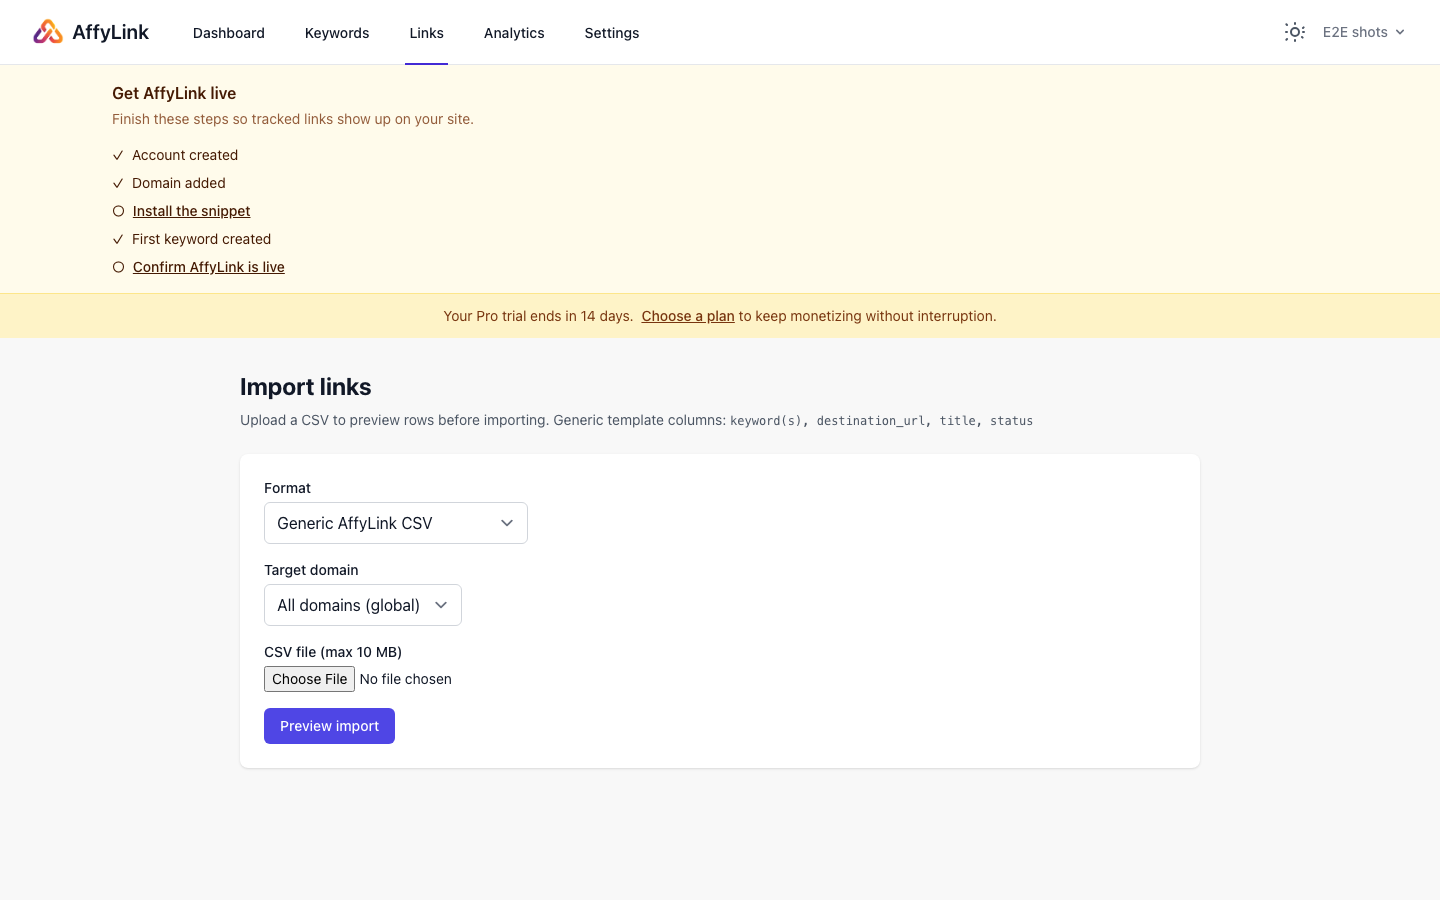Click the Target domain label

pyautogui.click(x=311, y=570)
